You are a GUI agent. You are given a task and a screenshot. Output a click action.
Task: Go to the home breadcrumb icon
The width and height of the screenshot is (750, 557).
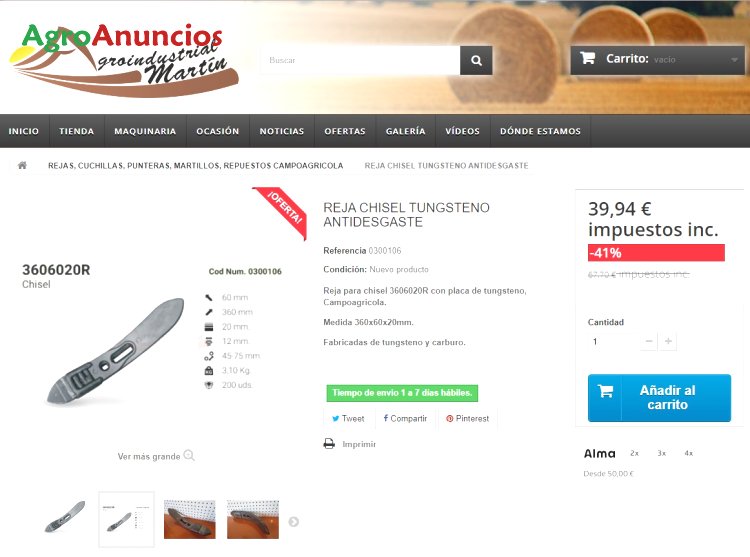click(22, 165)
